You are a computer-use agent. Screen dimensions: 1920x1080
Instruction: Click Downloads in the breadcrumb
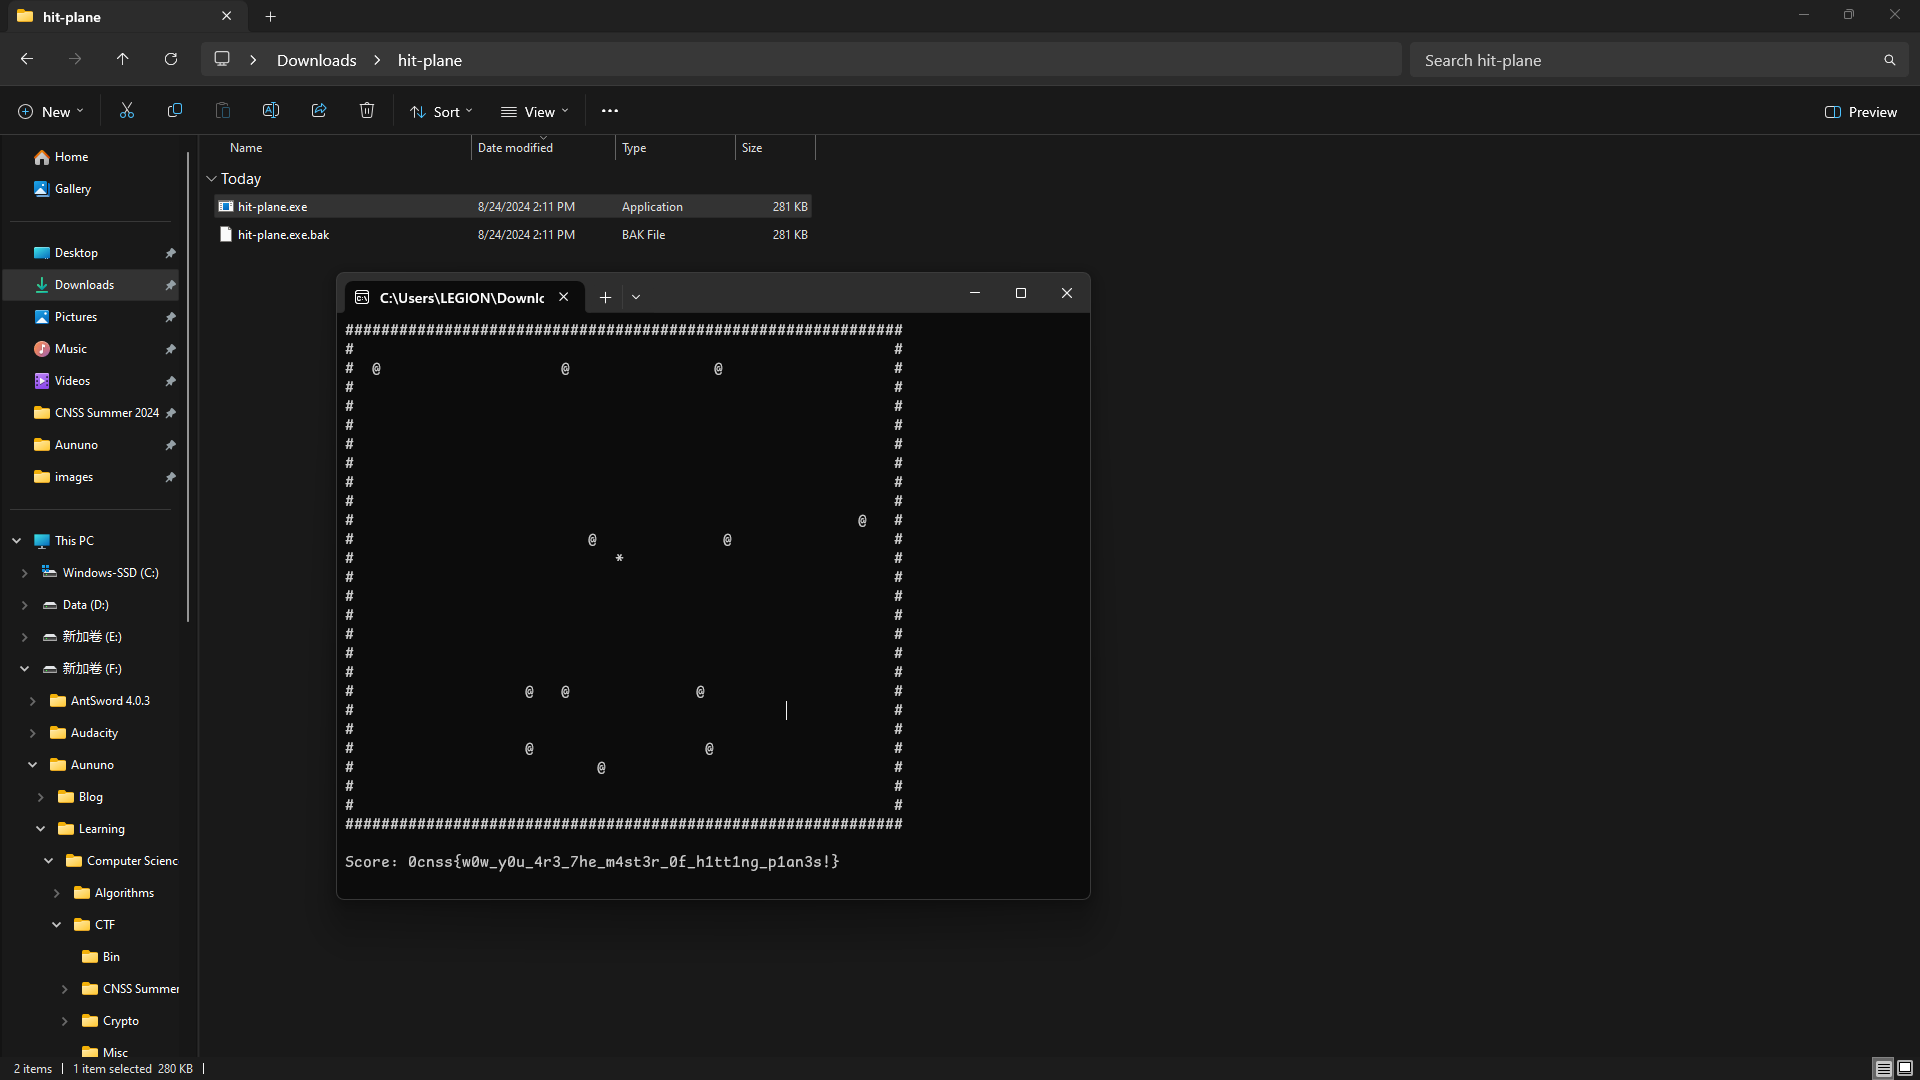click(x=316, y=60)
